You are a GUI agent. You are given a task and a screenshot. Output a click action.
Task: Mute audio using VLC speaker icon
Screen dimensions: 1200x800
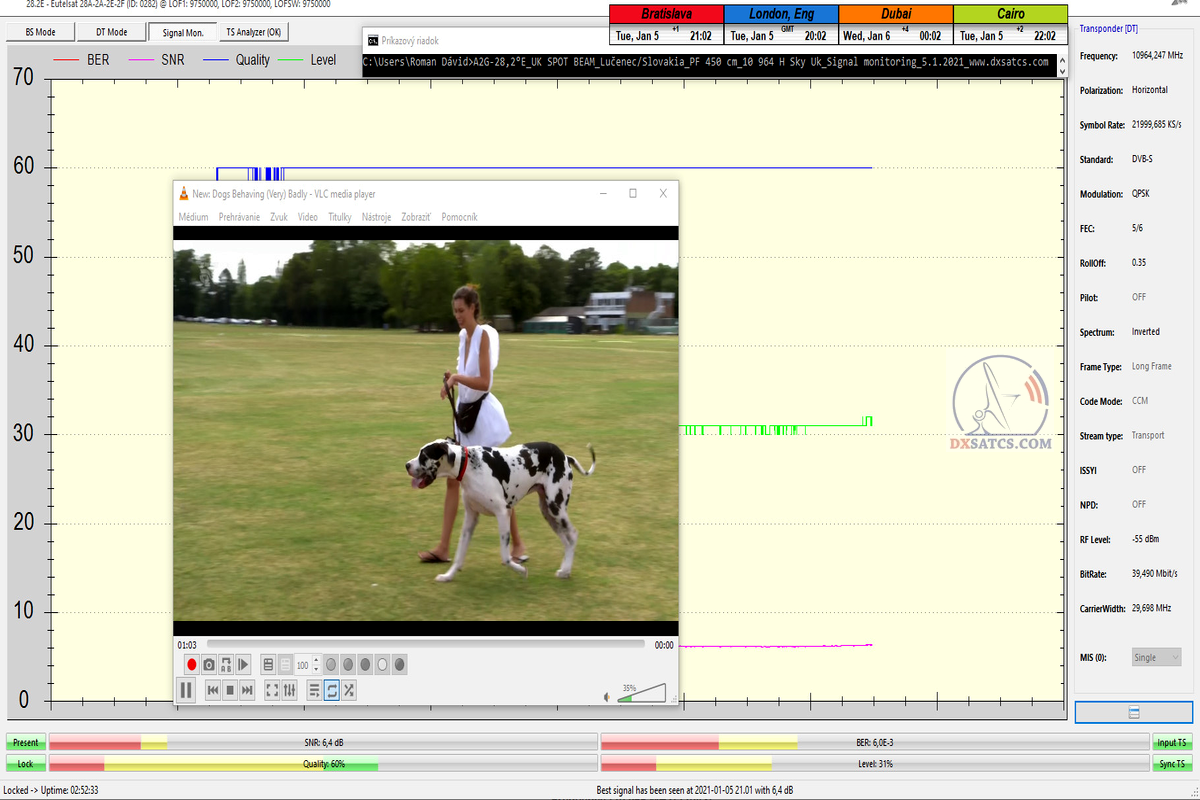click(x=606, y=697)
